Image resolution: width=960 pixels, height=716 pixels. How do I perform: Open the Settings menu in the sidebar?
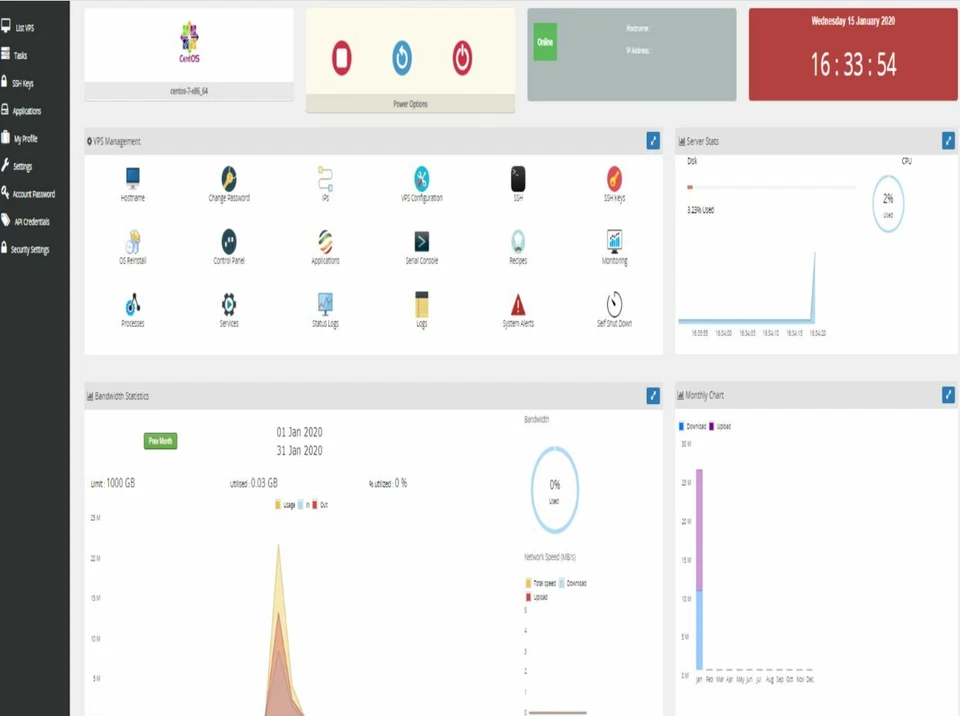(x=25, y=166)
